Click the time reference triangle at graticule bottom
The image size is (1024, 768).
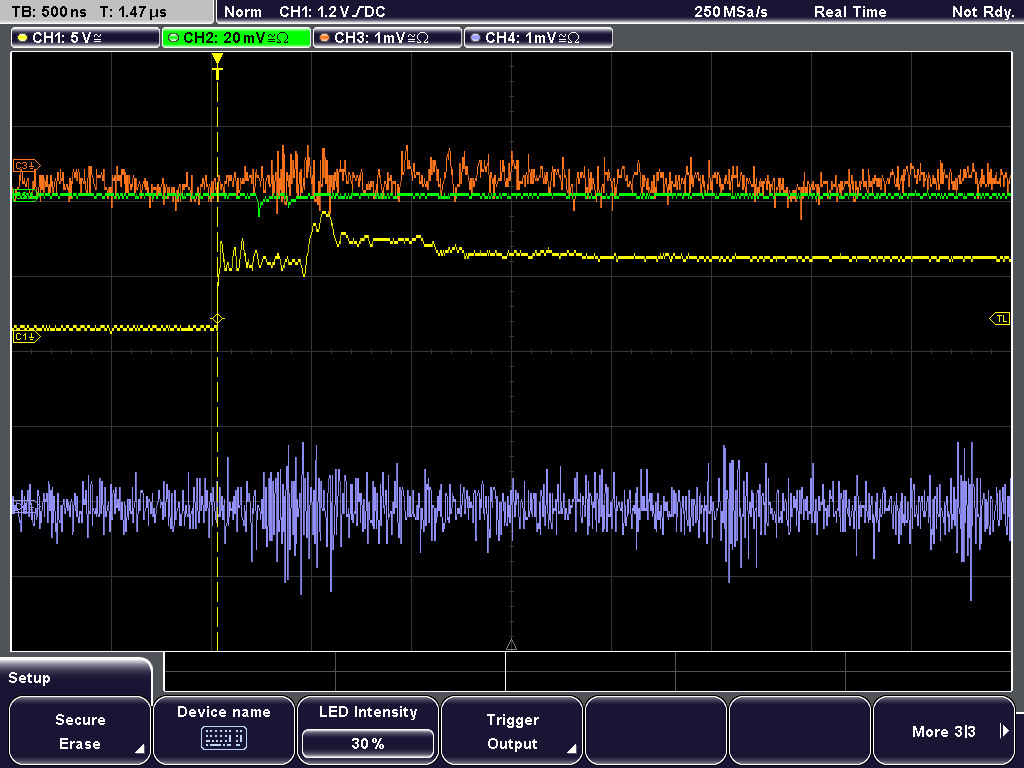511,645
